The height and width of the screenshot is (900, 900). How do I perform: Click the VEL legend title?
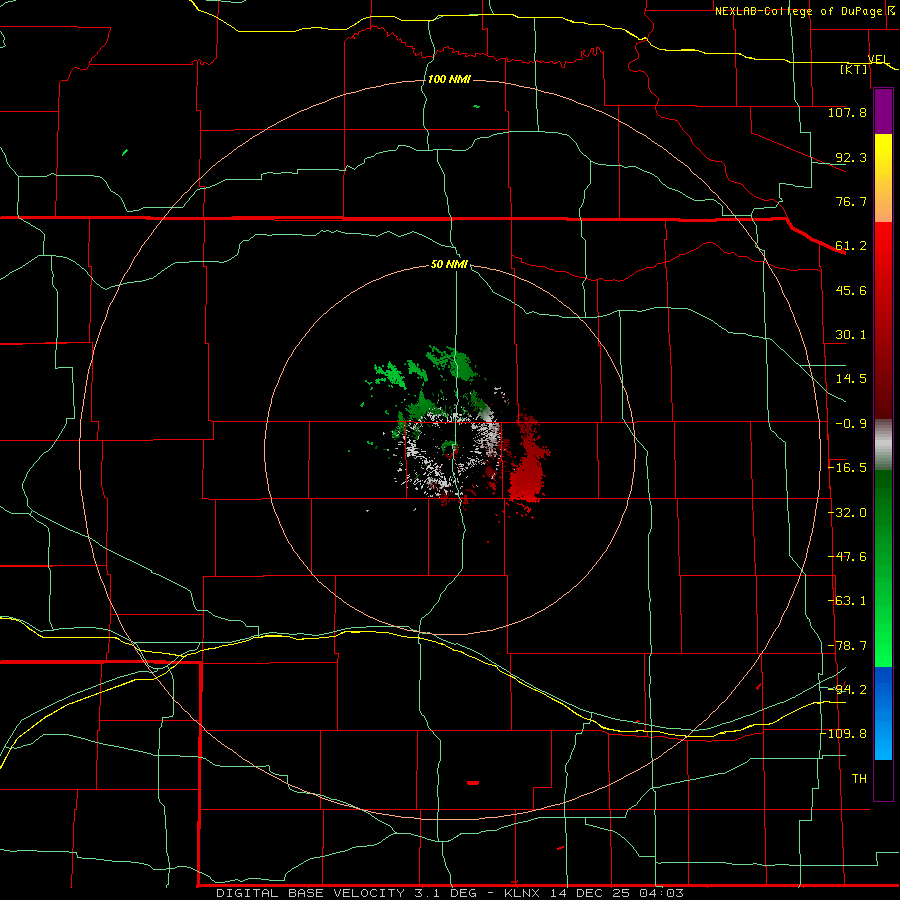tap(878, 59)
